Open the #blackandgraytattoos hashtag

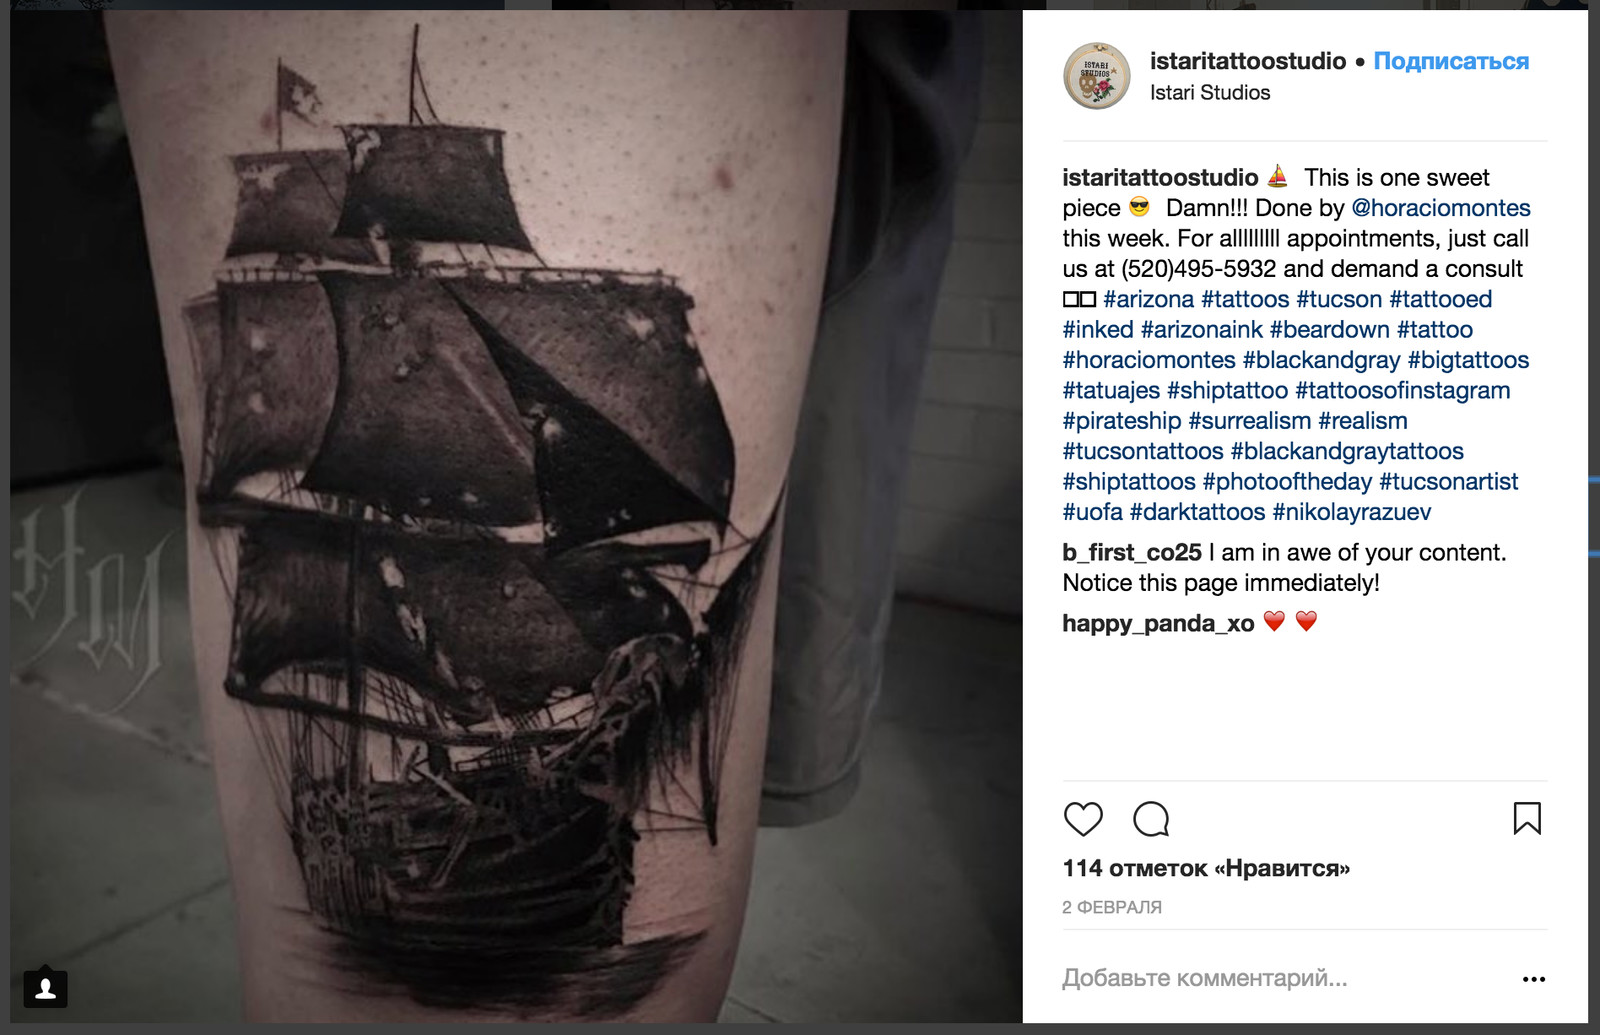pyautogui.click(x=1347, y=451)
